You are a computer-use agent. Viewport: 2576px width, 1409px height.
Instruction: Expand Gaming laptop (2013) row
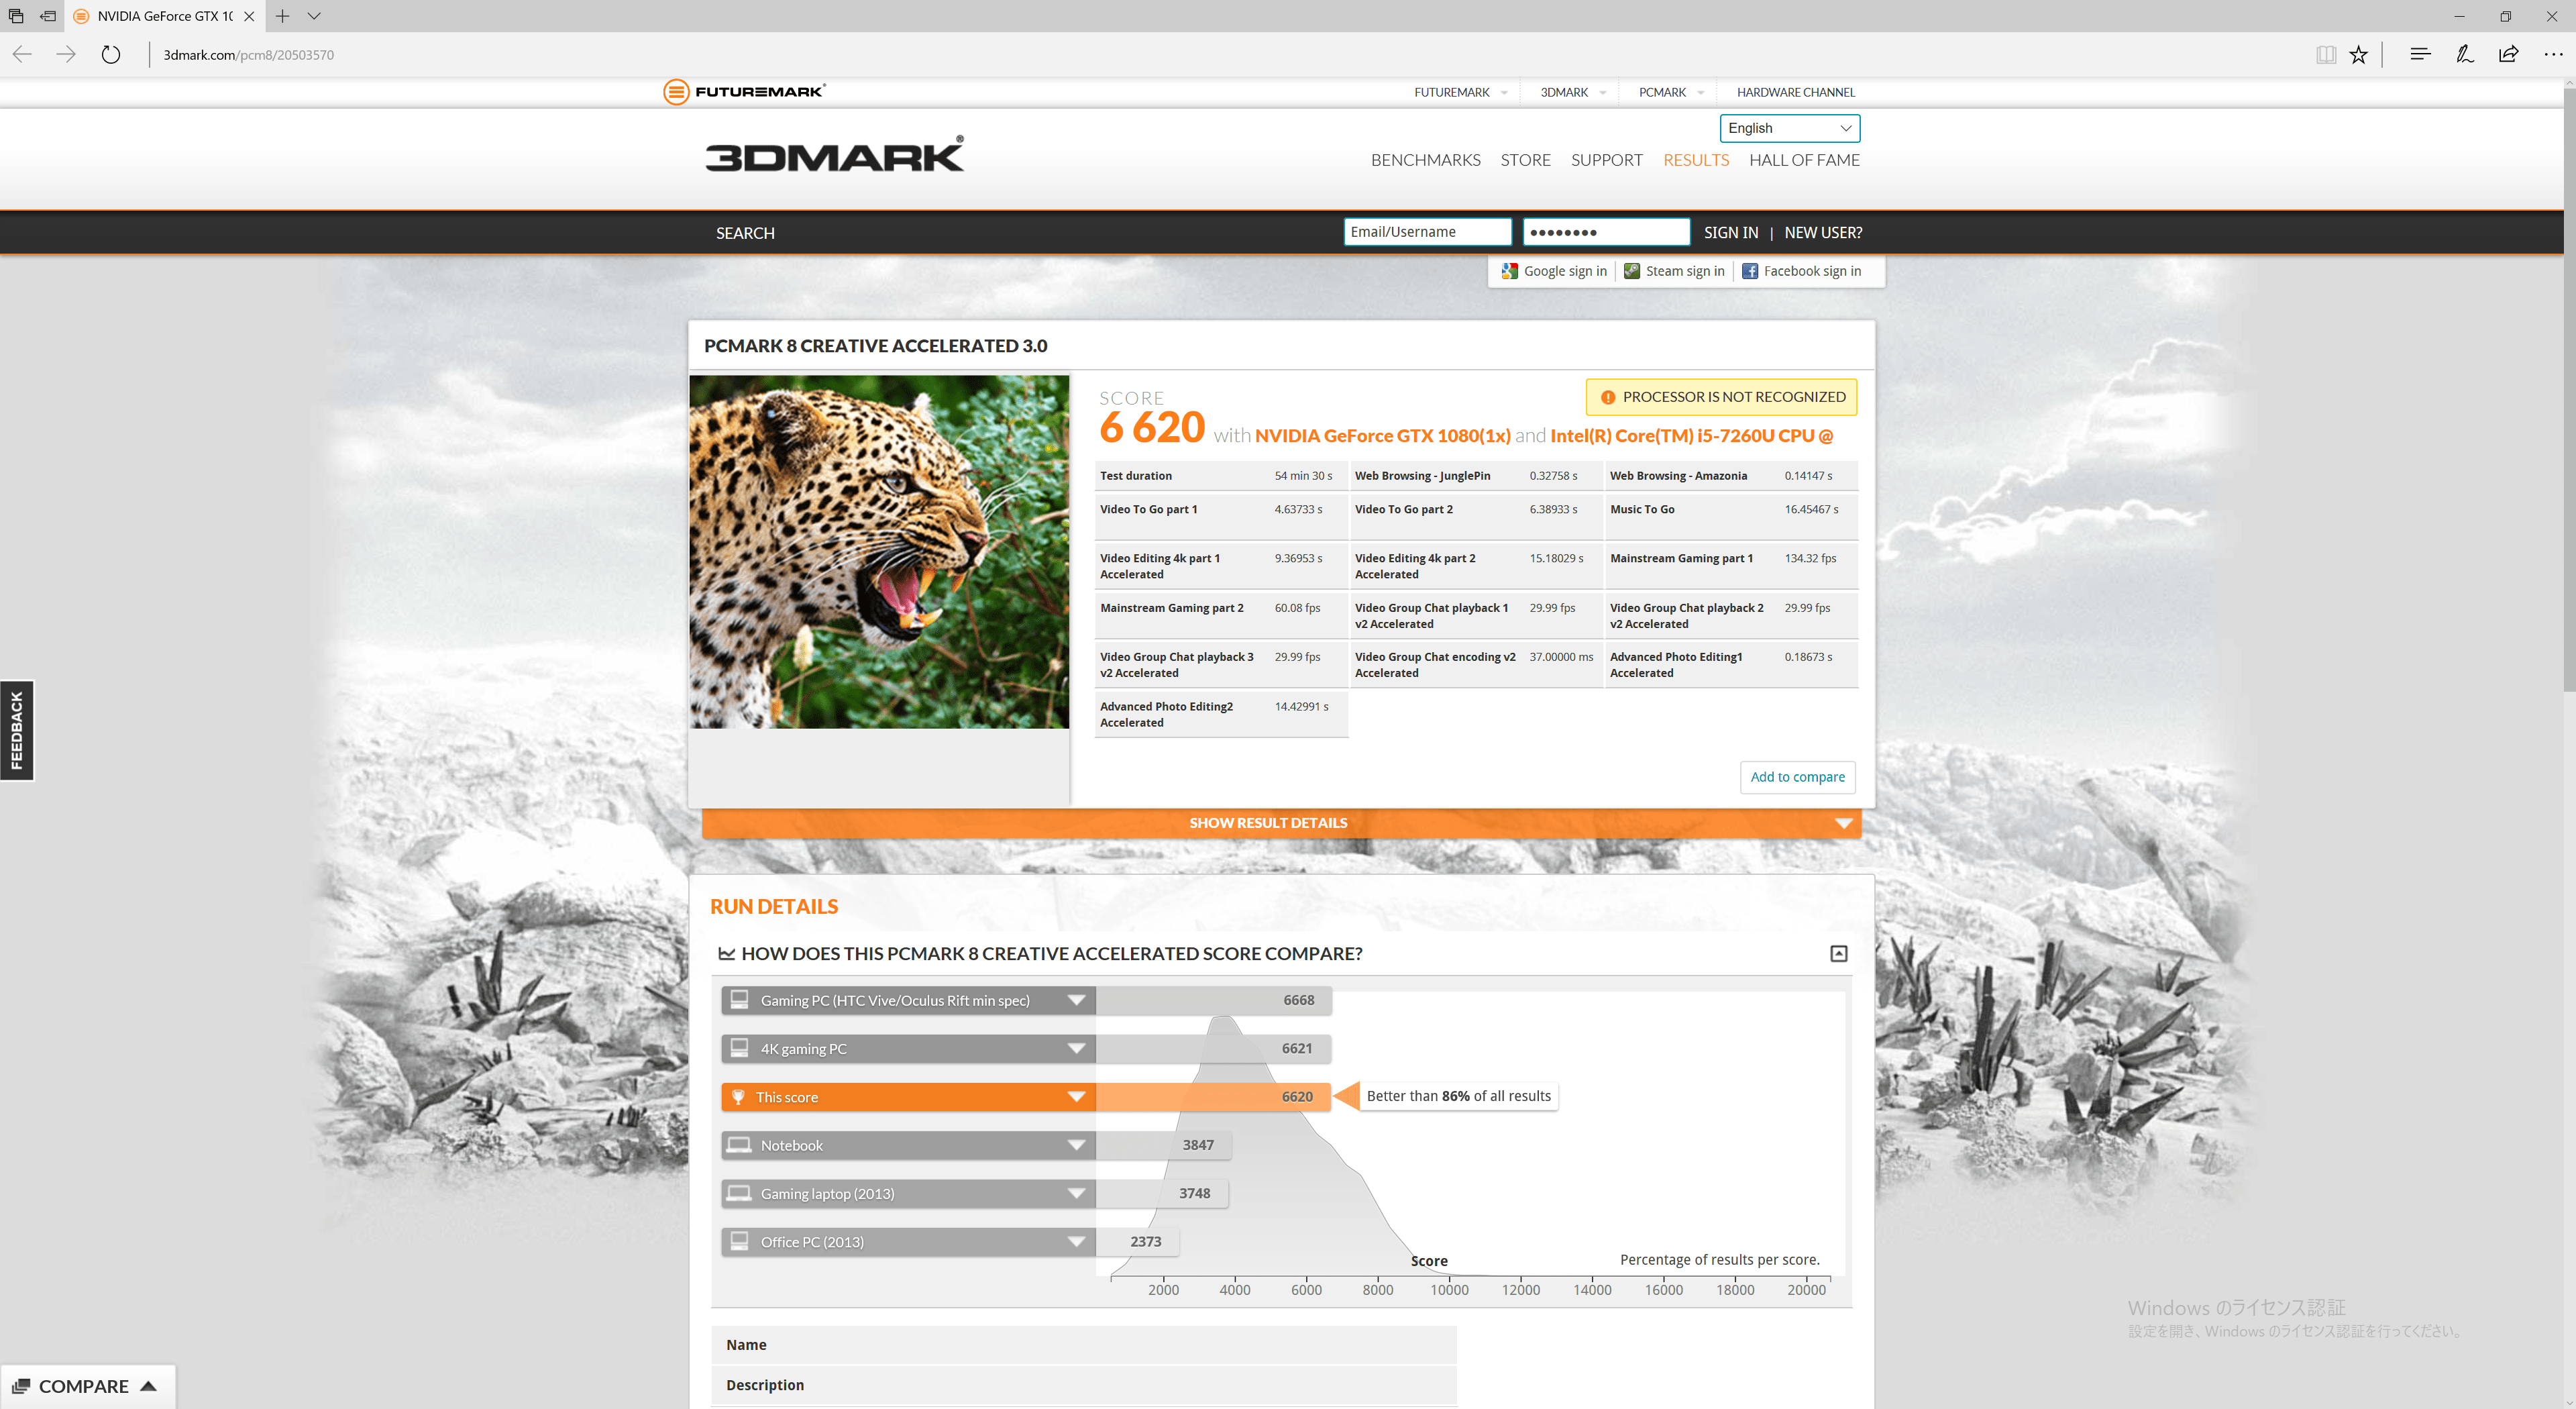click(x=1077, y=1193)
